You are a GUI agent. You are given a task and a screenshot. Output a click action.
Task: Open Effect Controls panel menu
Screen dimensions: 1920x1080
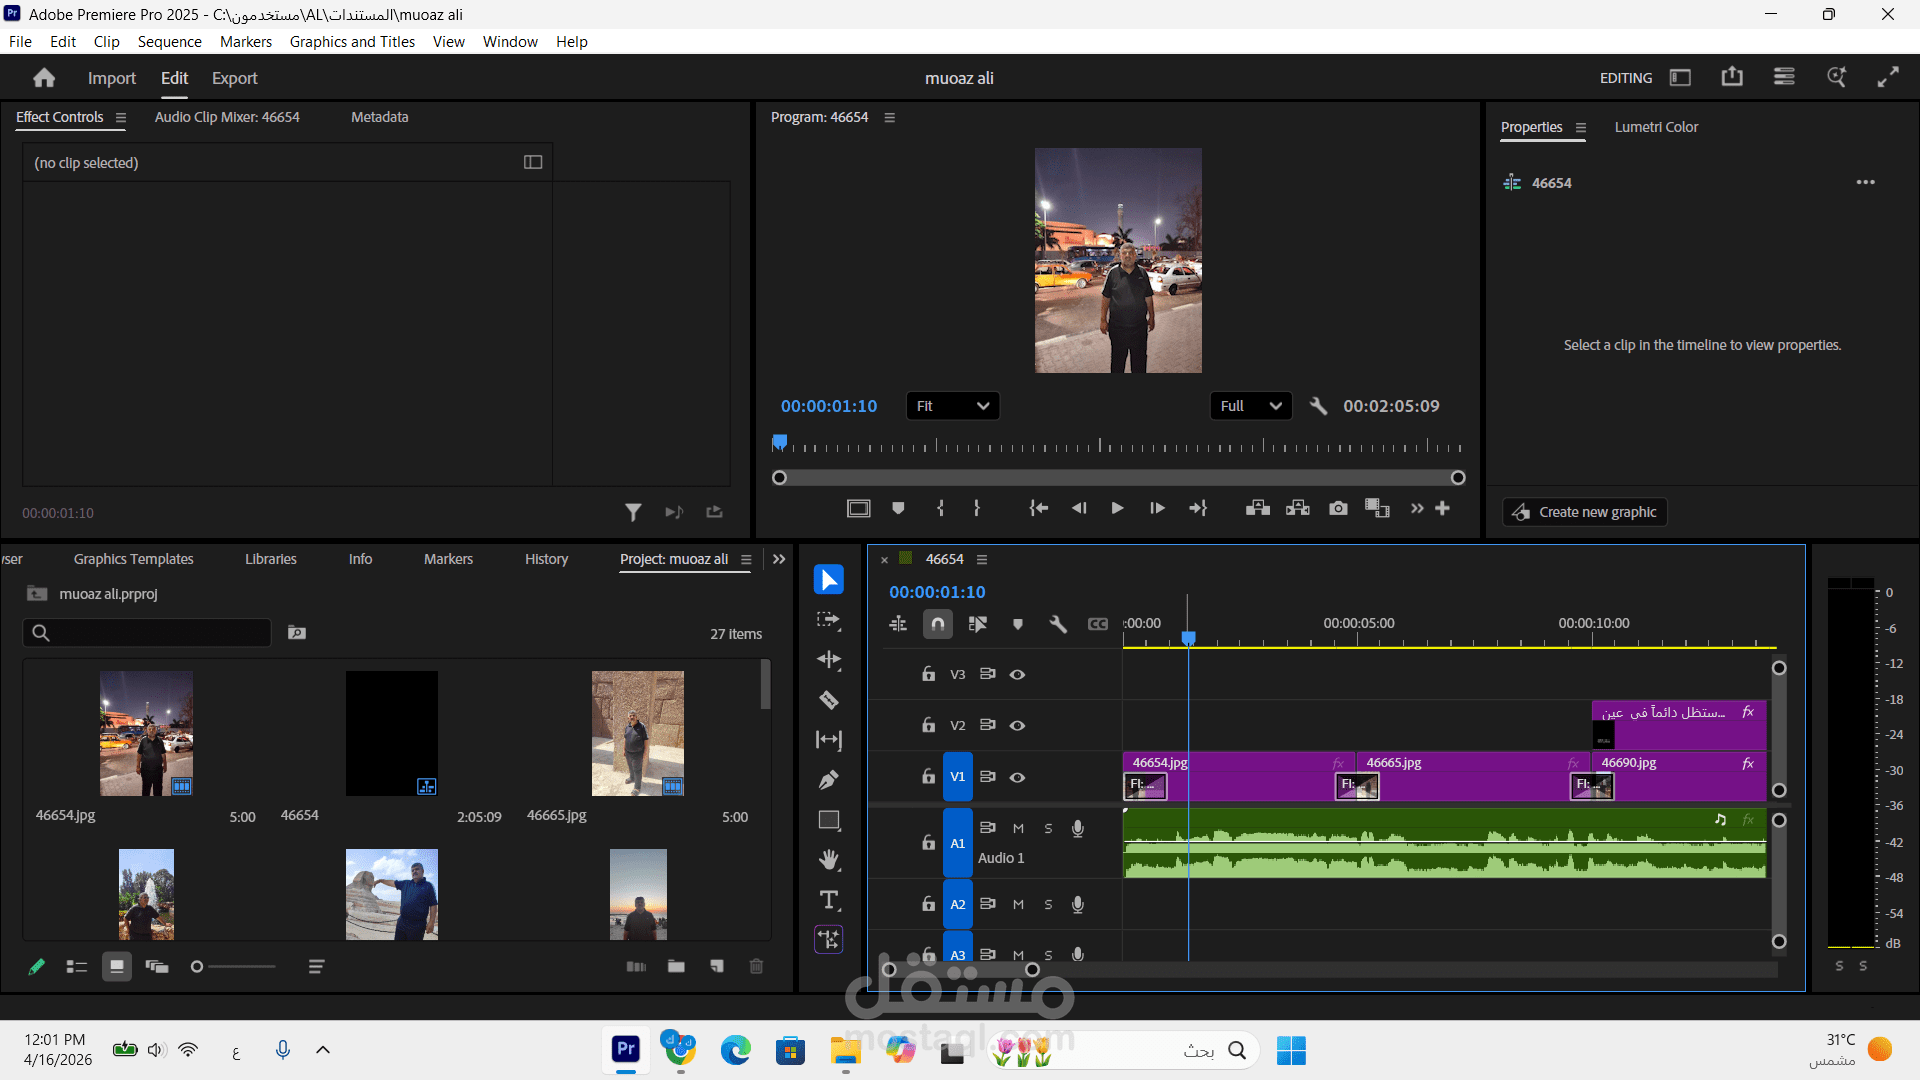point(121,117)
